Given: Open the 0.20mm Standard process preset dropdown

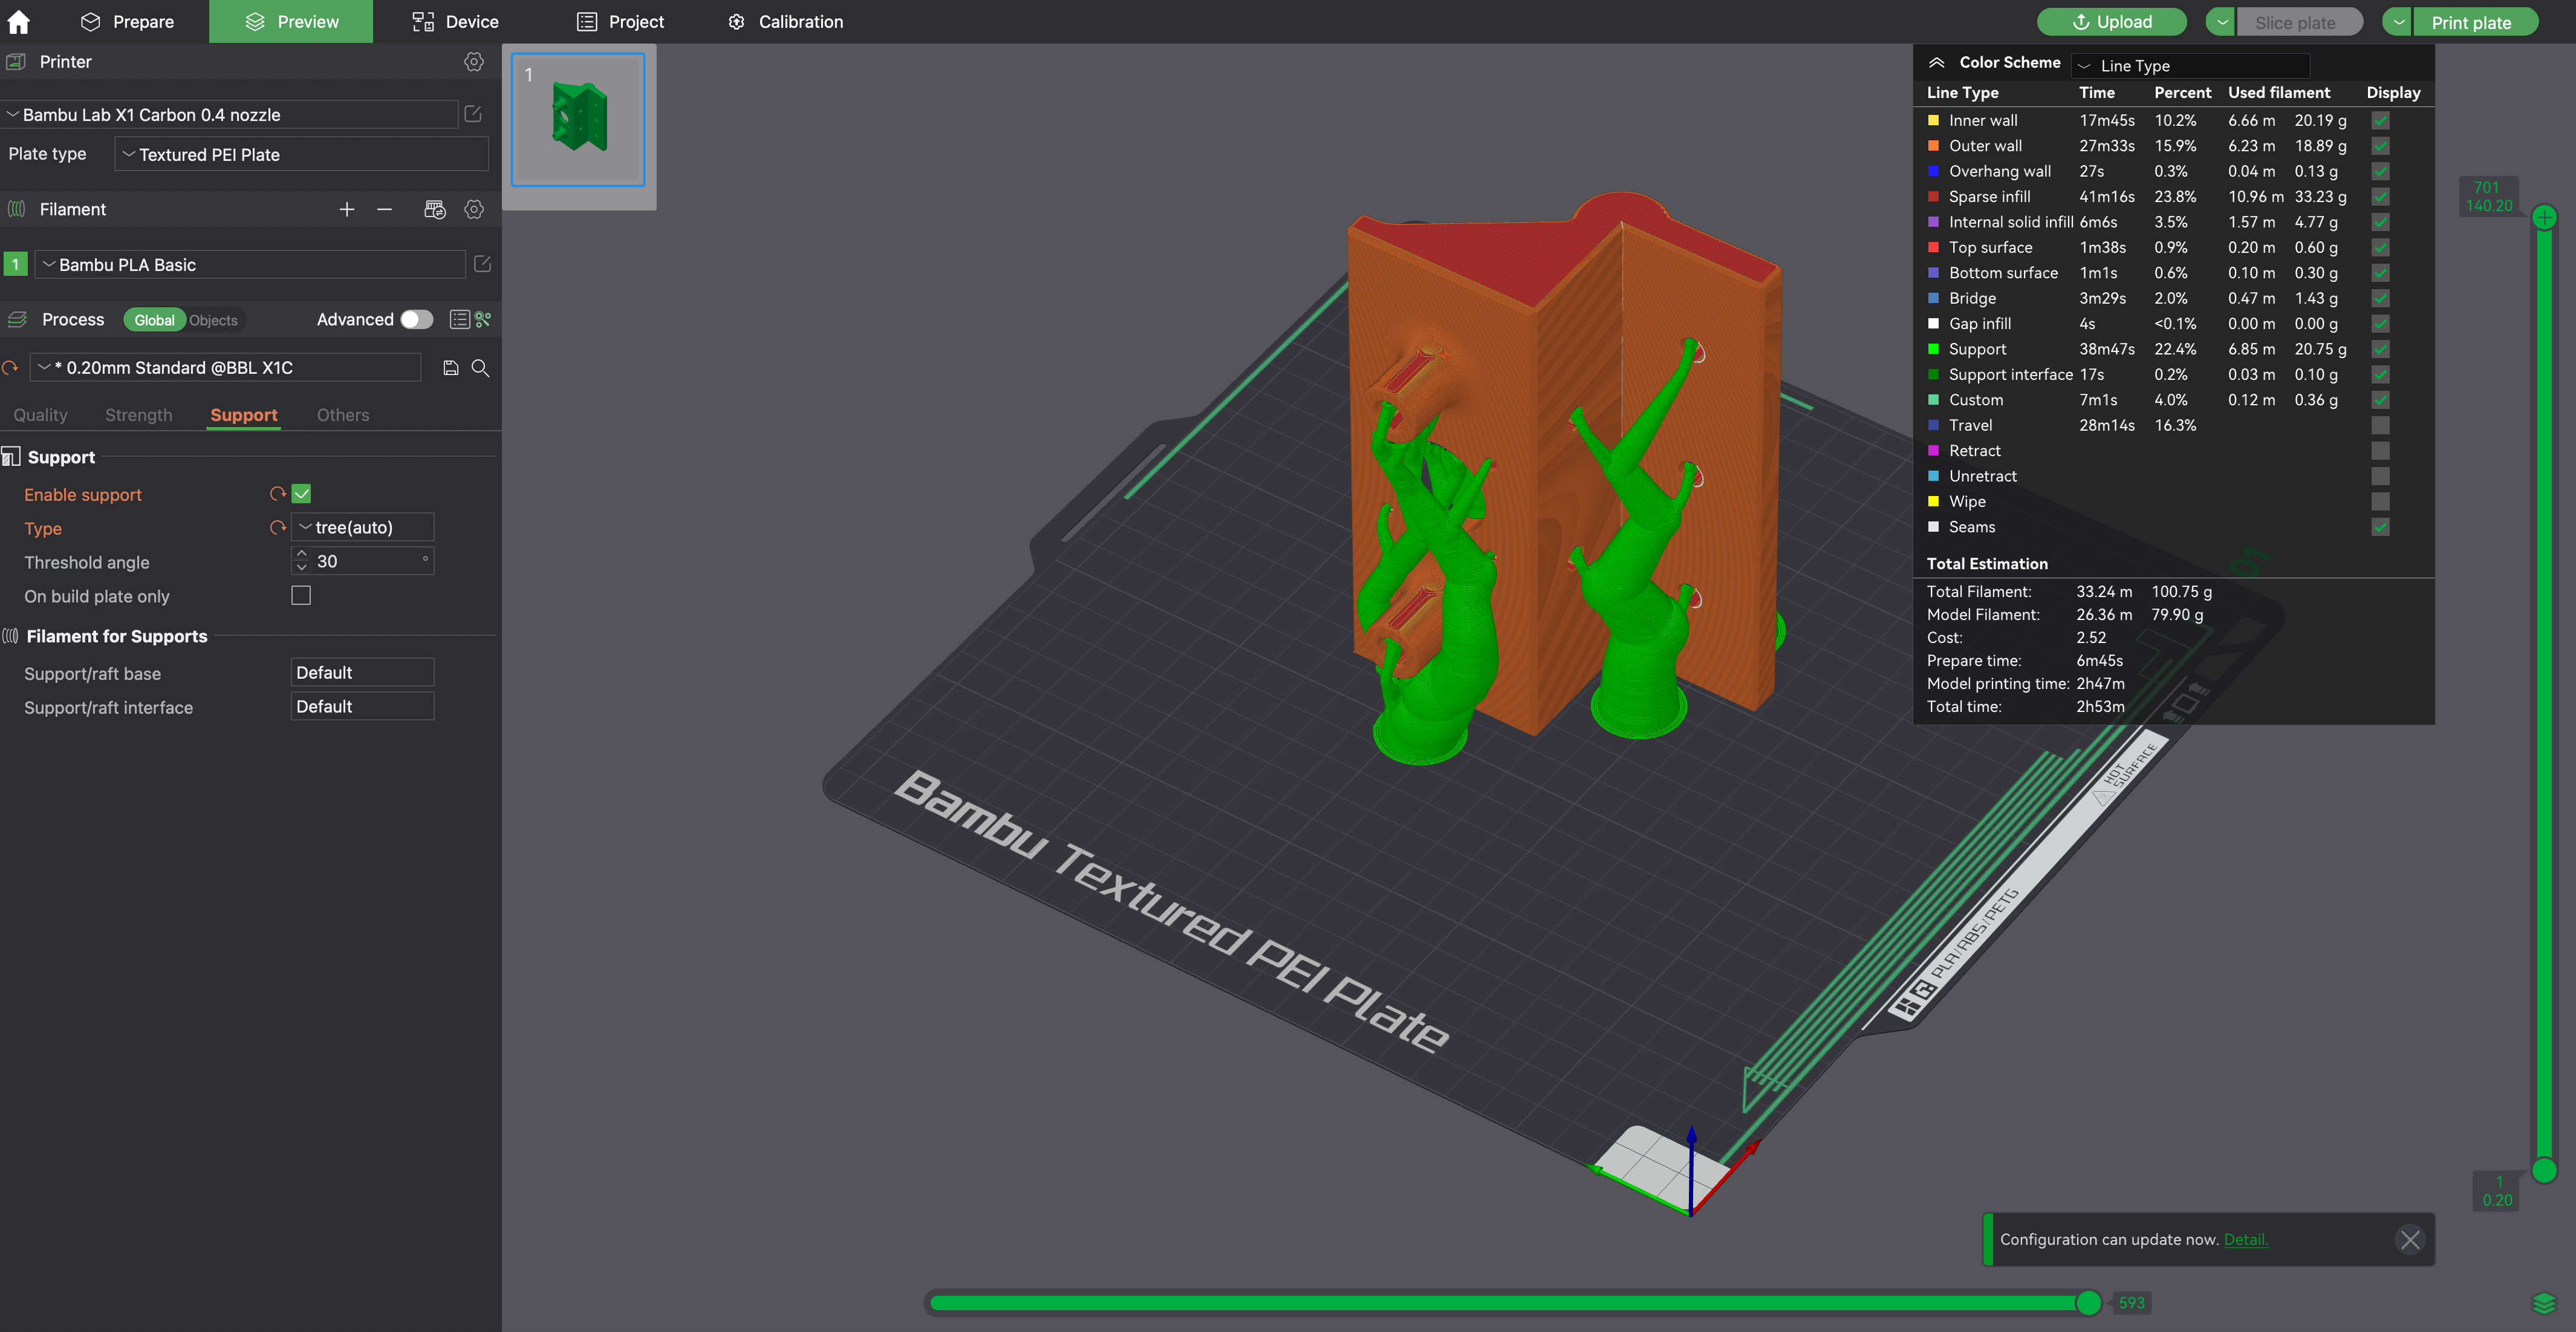Looking at the screenshot, I should (x=226, y=367).
